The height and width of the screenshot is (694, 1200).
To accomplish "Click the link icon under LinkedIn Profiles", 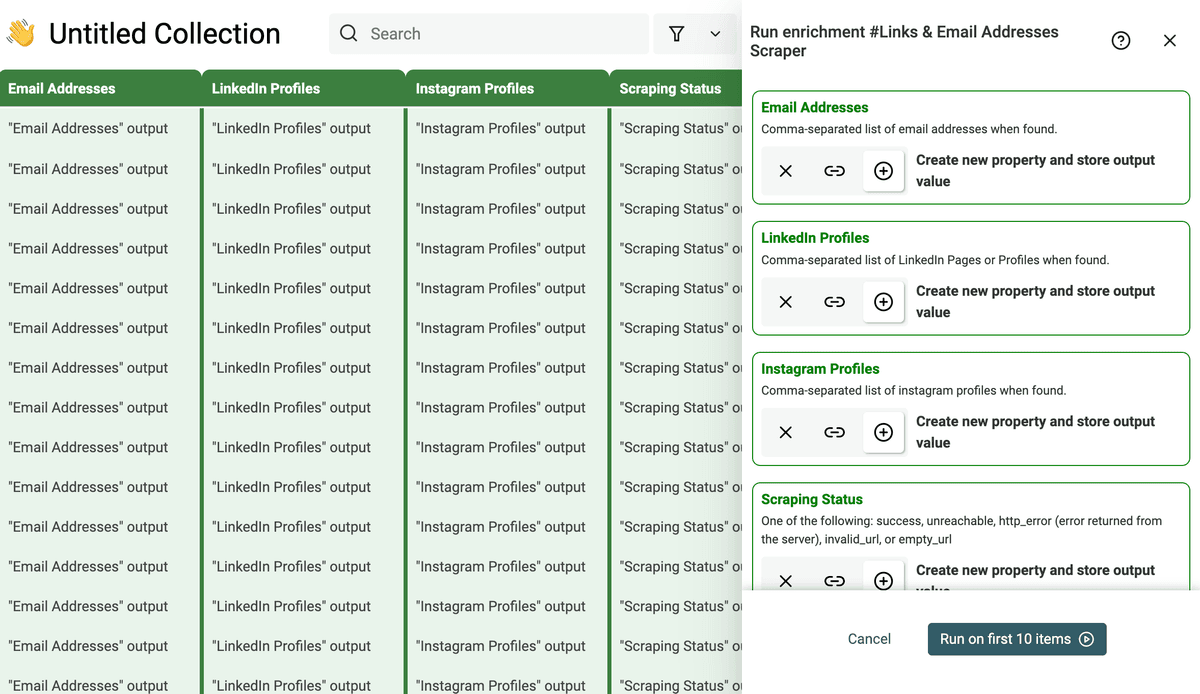I will (834, 302).
